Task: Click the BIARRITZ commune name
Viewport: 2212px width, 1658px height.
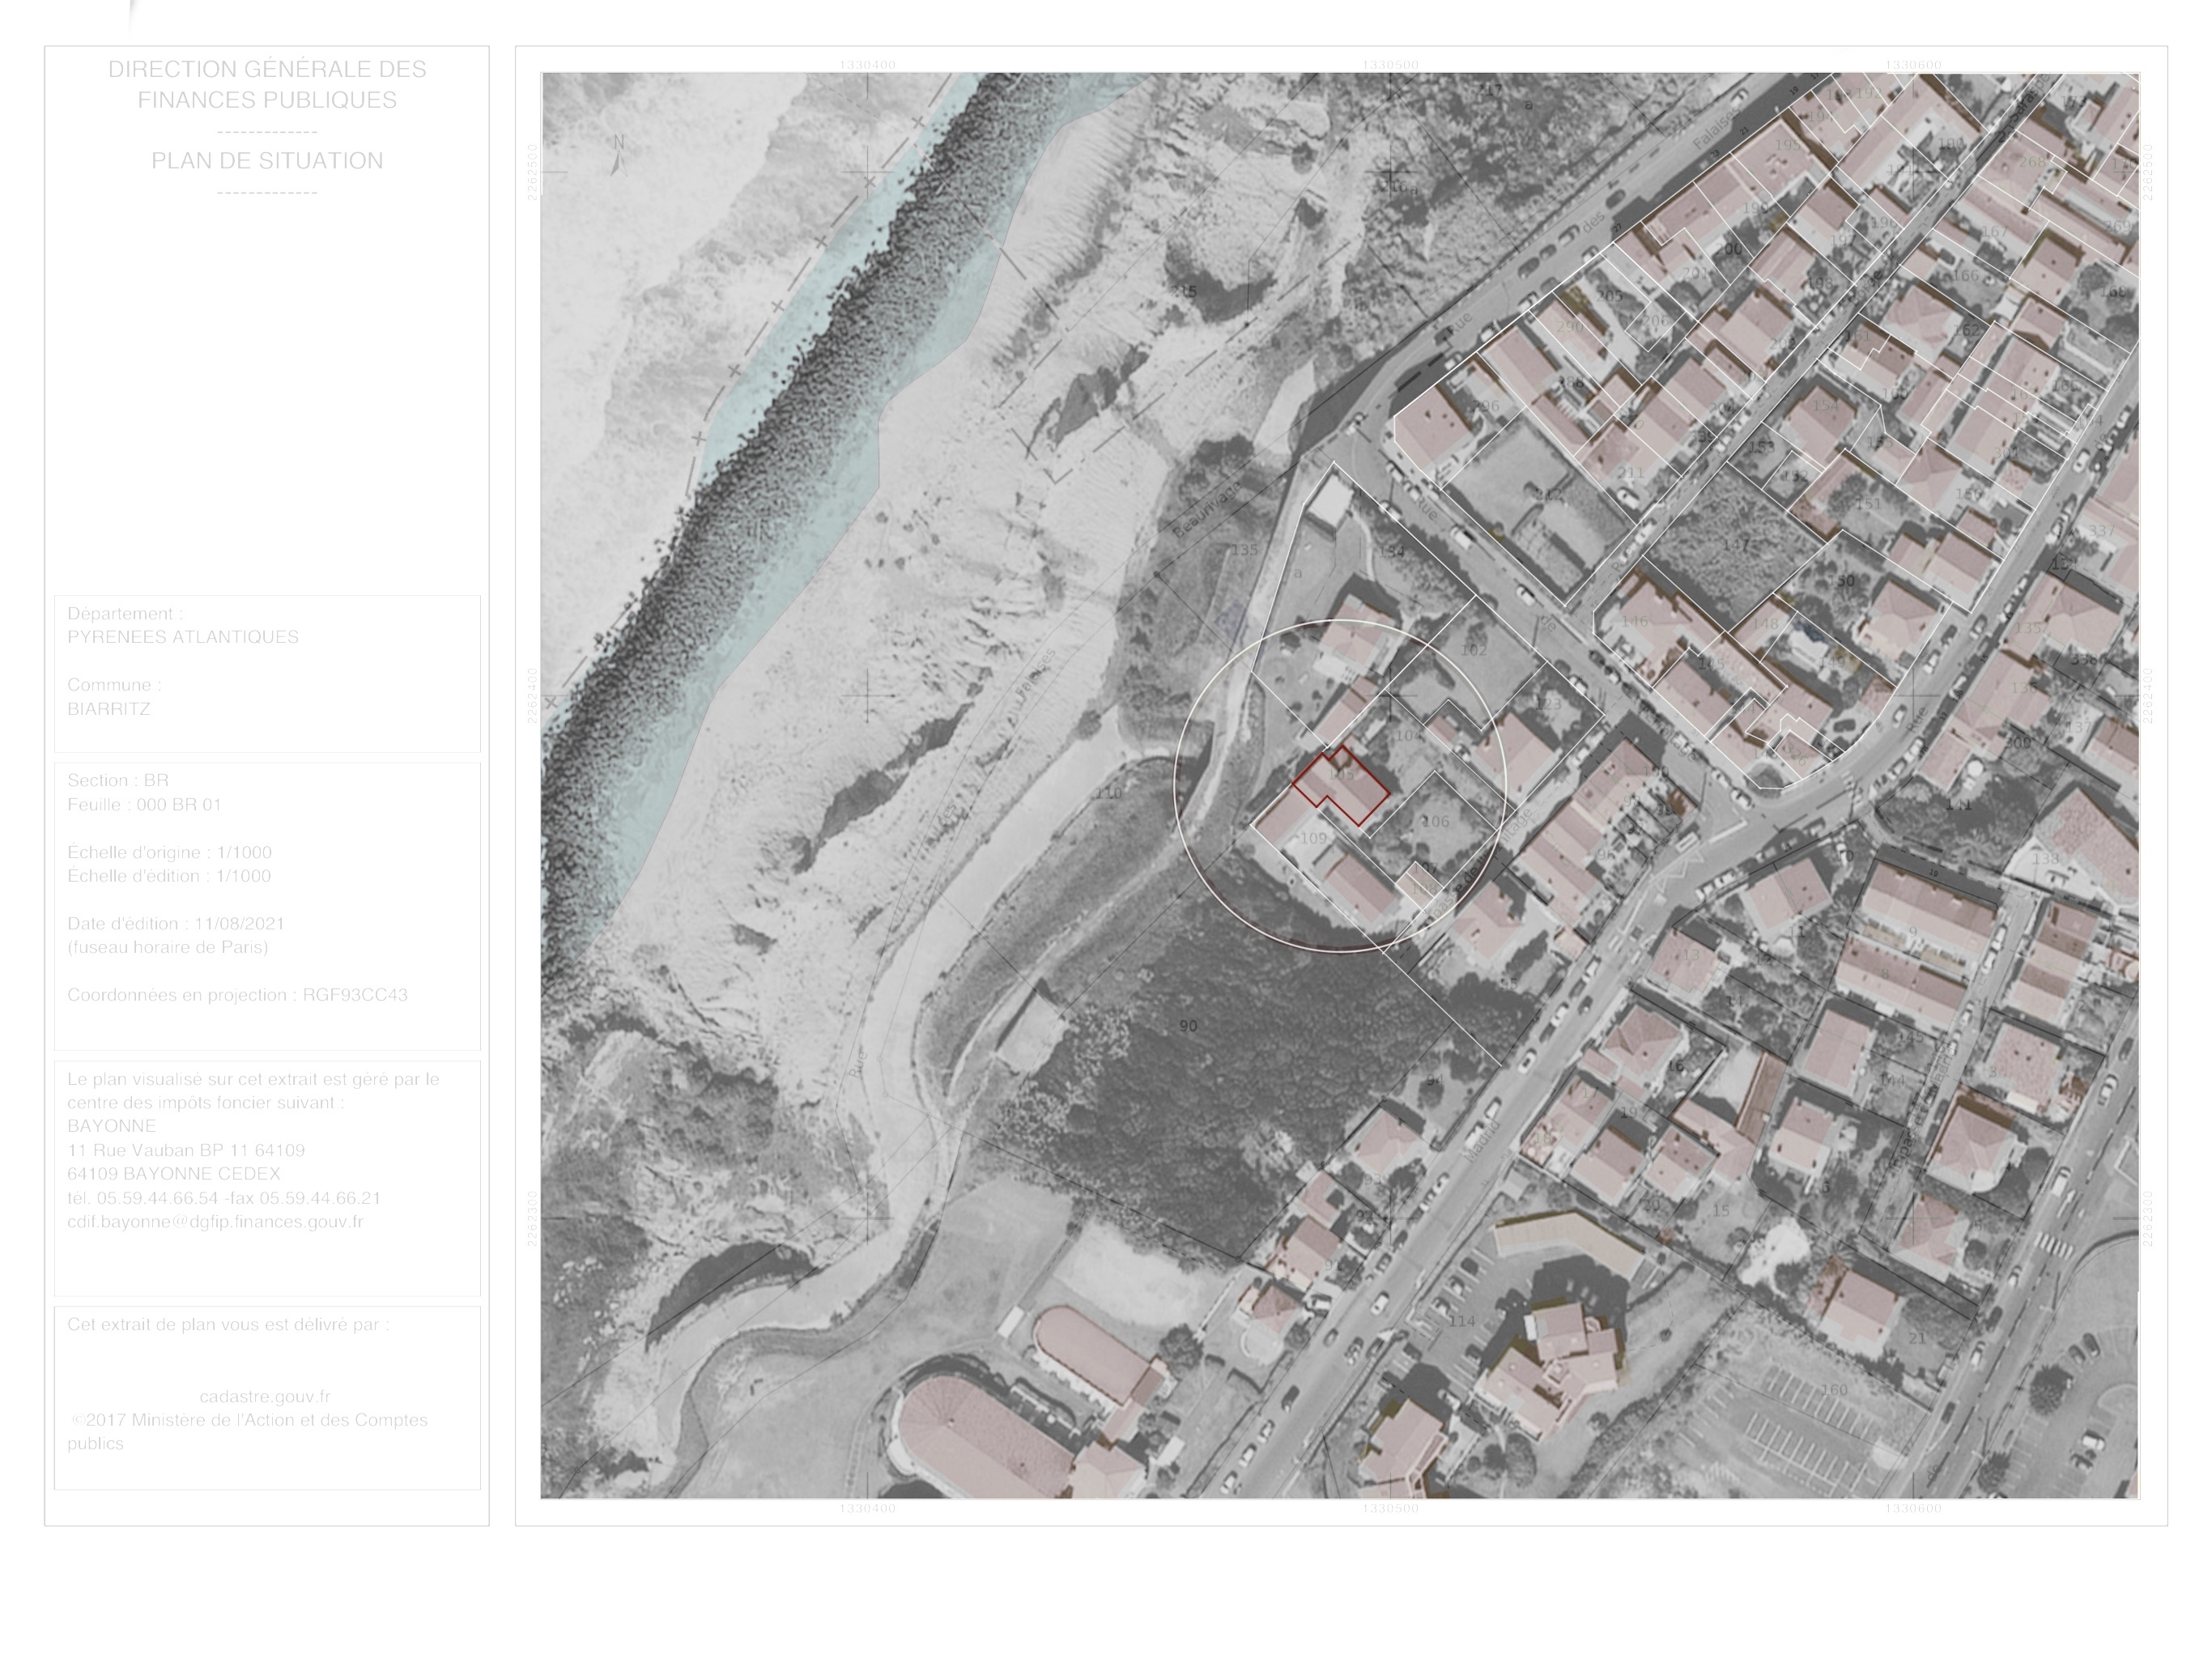Action: point(109,709)
